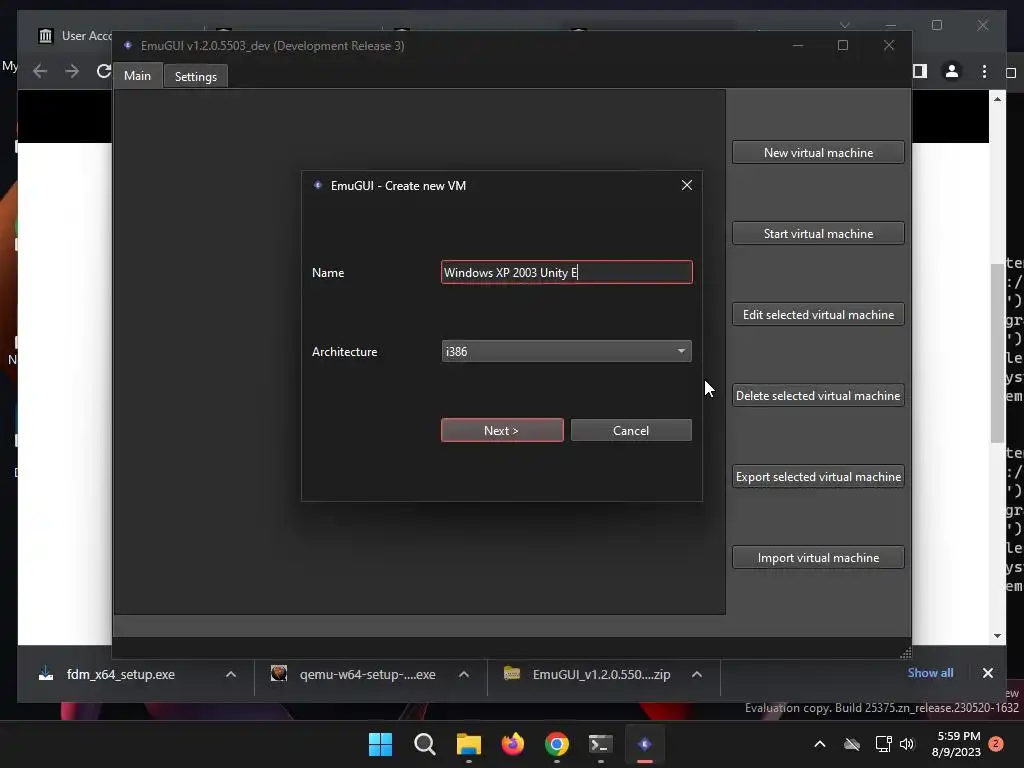
Task: Open the Windows Start menu
Action: pyautogui.click(x=380, y=744)
